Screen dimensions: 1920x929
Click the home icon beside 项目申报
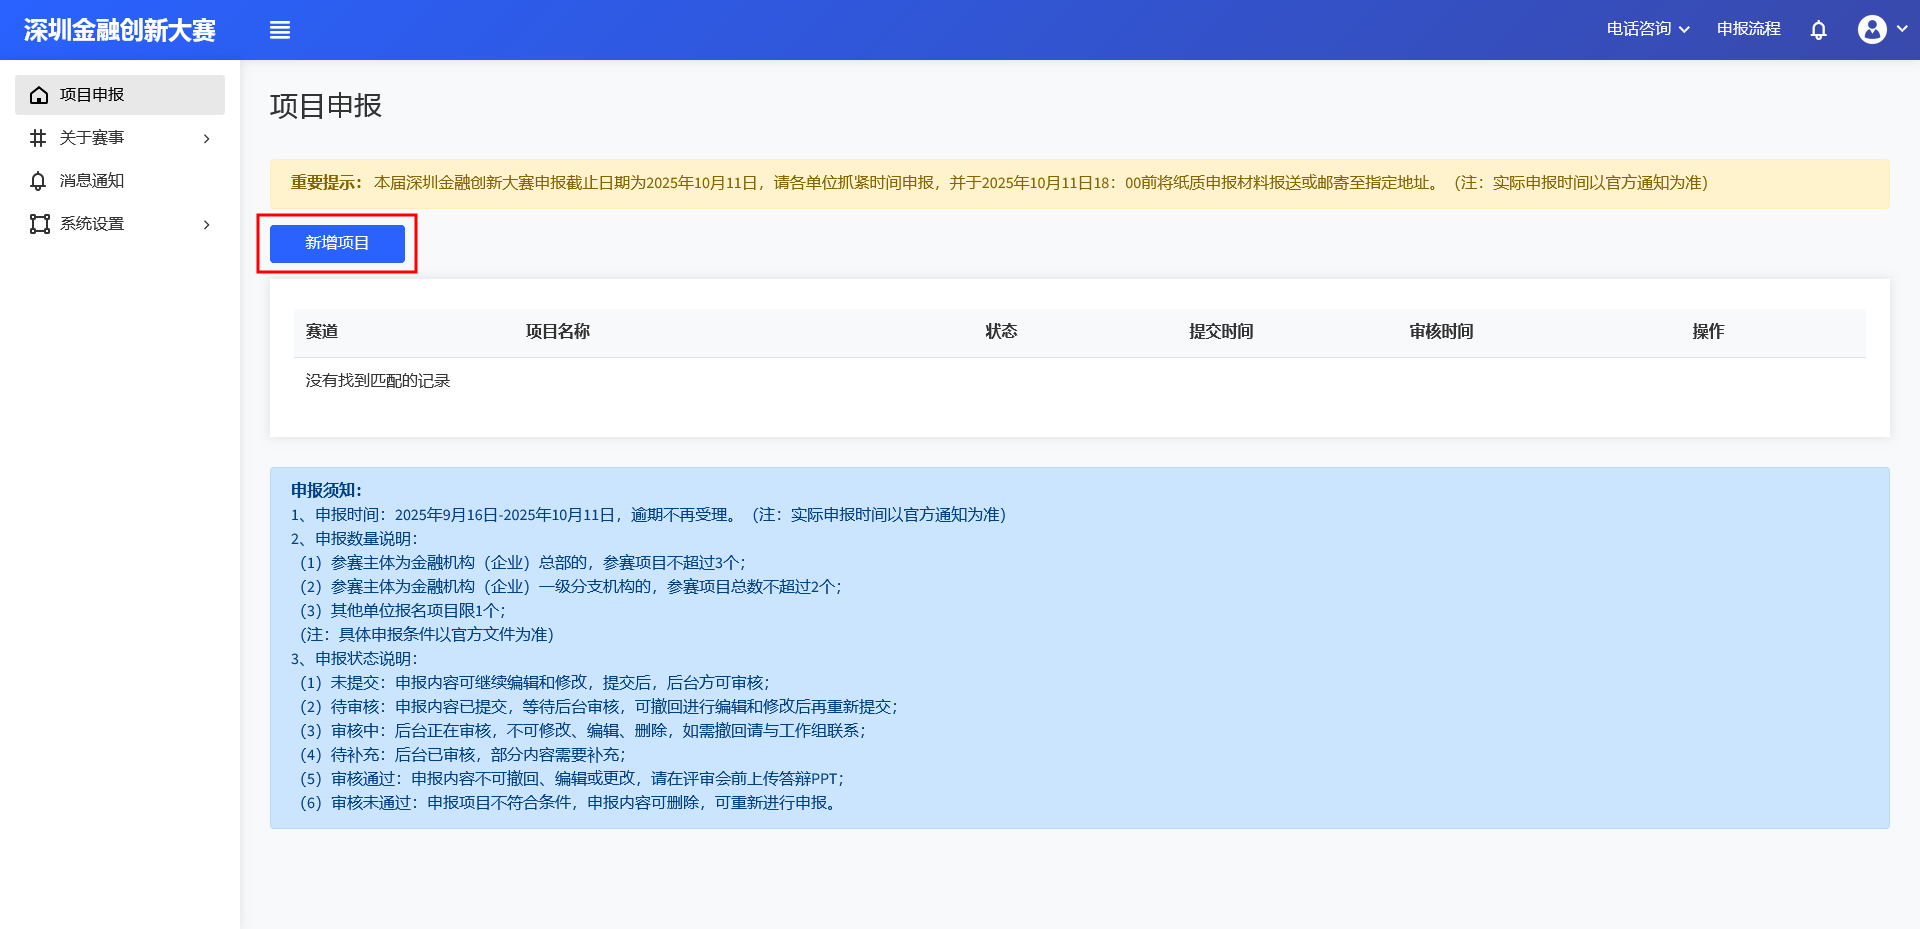[x=39, y=95]
